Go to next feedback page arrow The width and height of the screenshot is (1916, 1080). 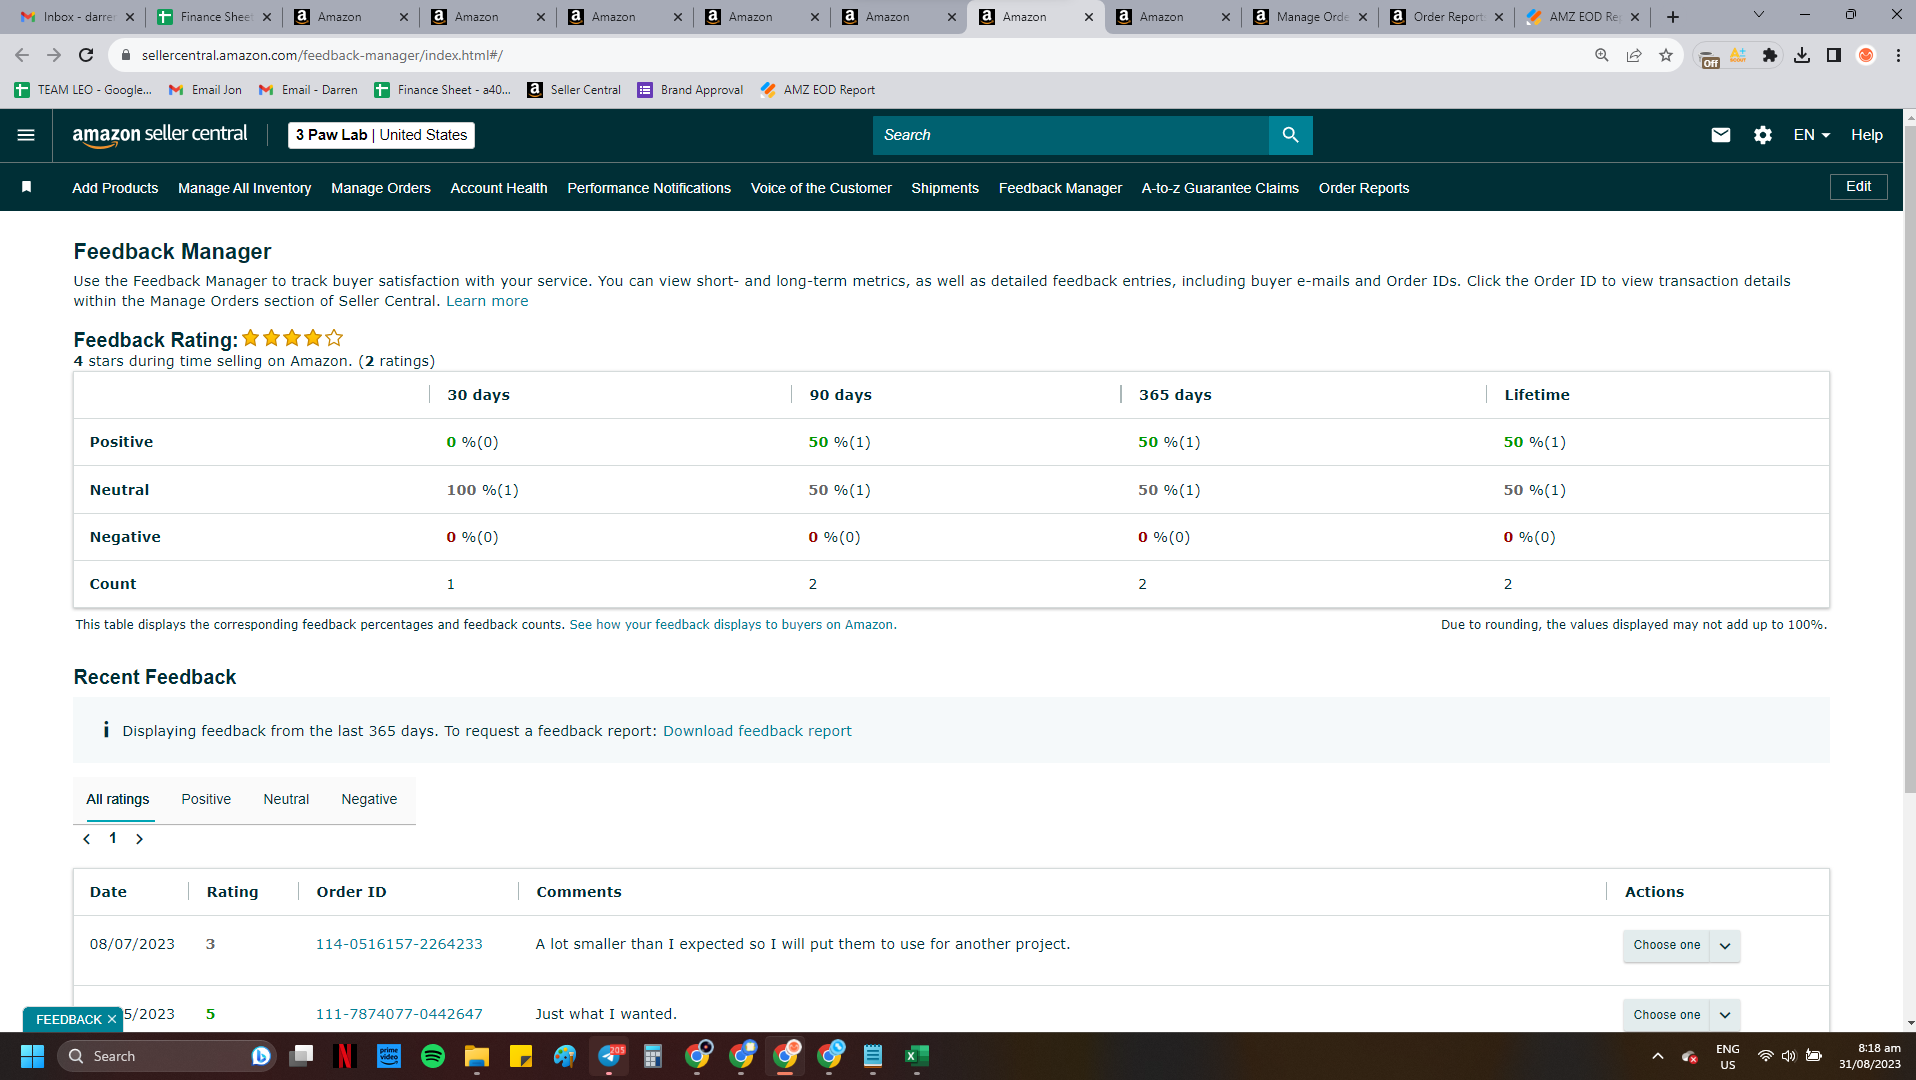pos(139,839)
